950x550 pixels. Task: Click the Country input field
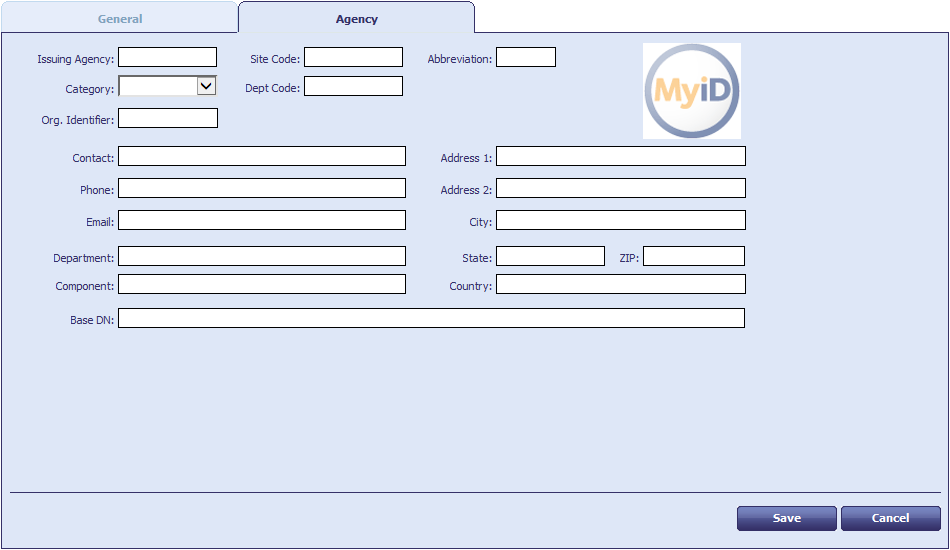[x=621, y=284]
